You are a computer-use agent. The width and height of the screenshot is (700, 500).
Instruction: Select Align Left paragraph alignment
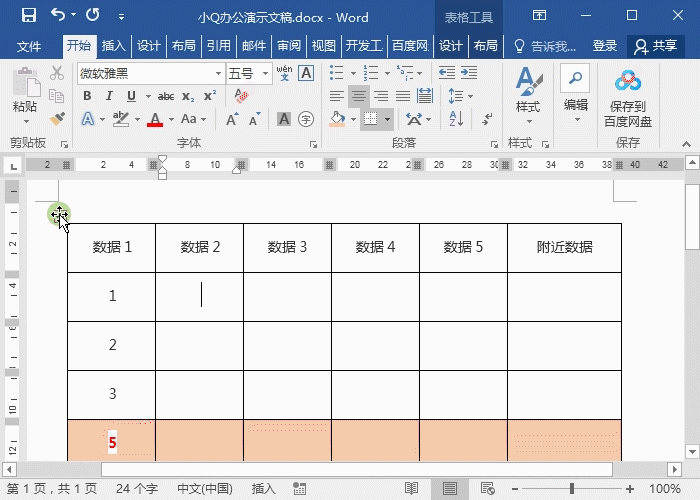click(337, 96)
